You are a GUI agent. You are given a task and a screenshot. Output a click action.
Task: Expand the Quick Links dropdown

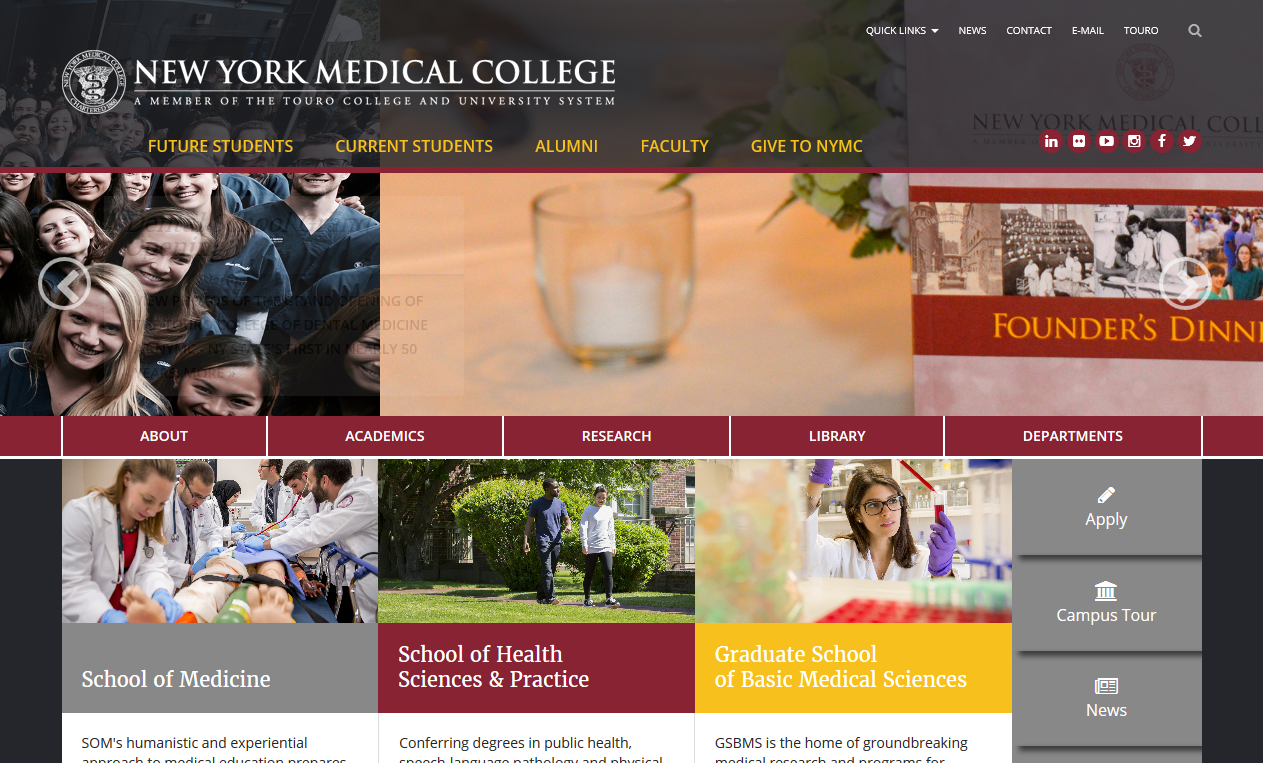[x=902, y=31]
